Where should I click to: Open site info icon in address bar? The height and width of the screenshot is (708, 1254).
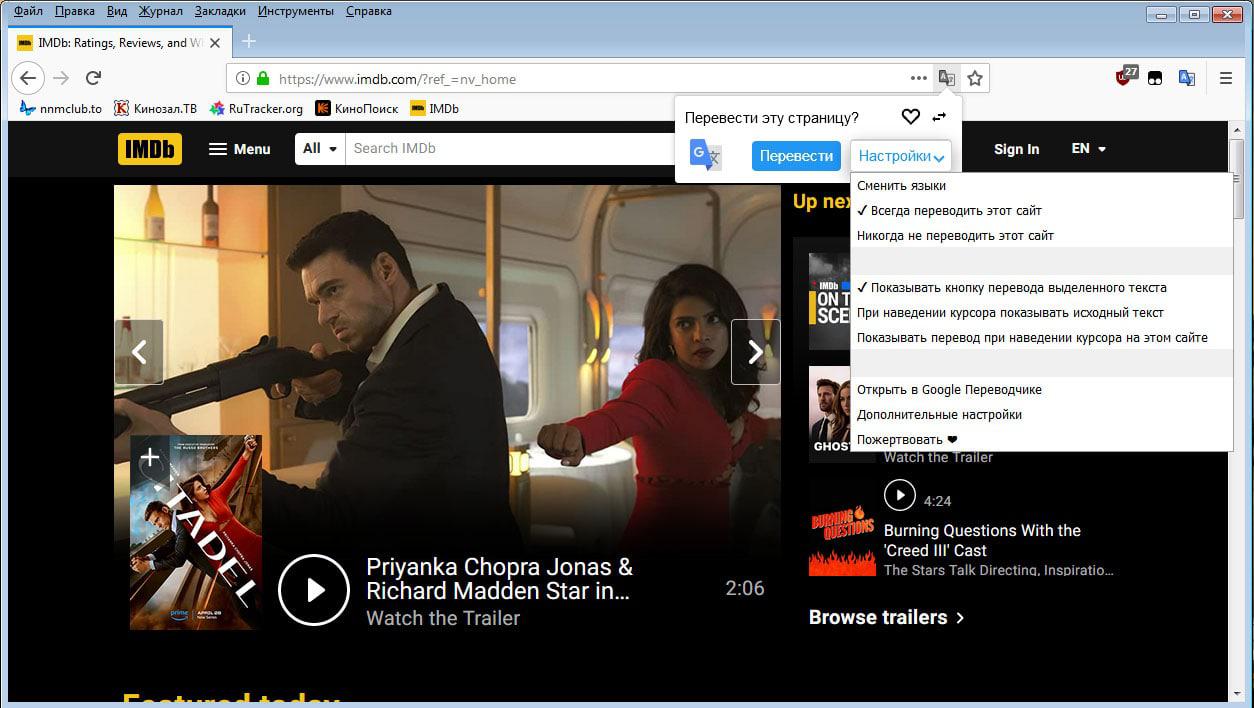point(242,78)
